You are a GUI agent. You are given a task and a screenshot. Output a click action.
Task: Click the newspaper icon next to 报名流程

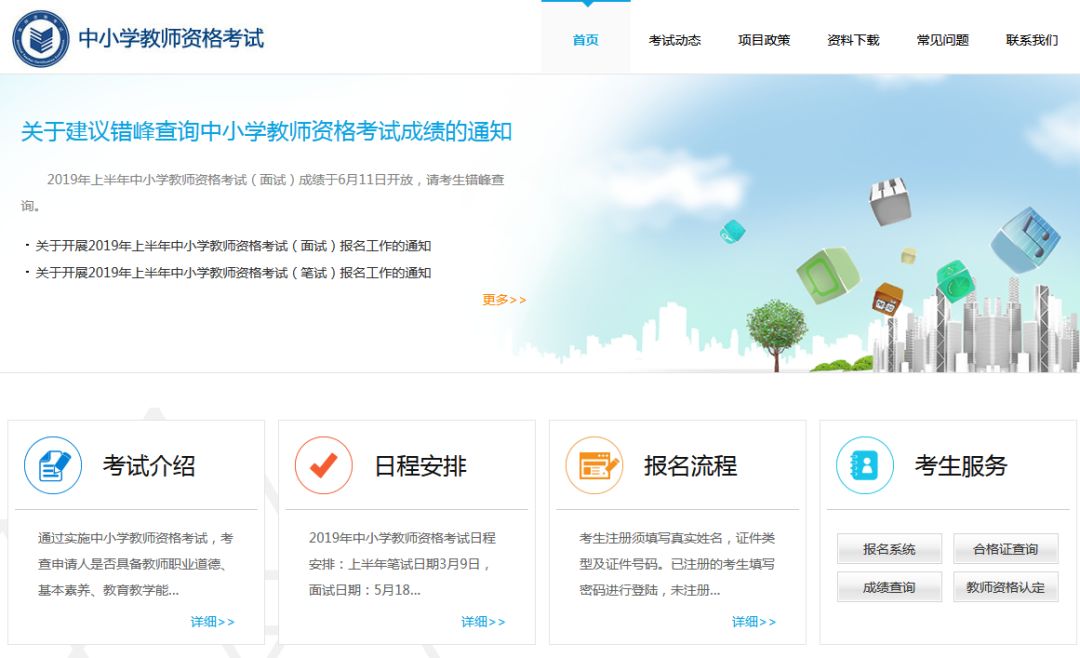(593, 465)
